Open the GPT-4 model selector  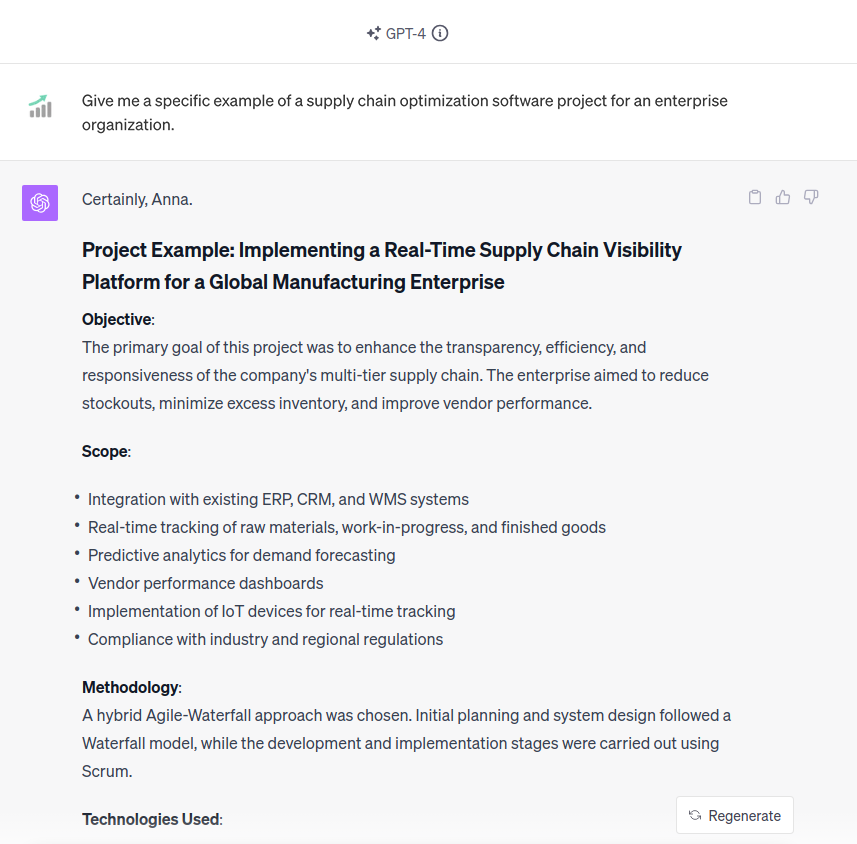point(407,33)
